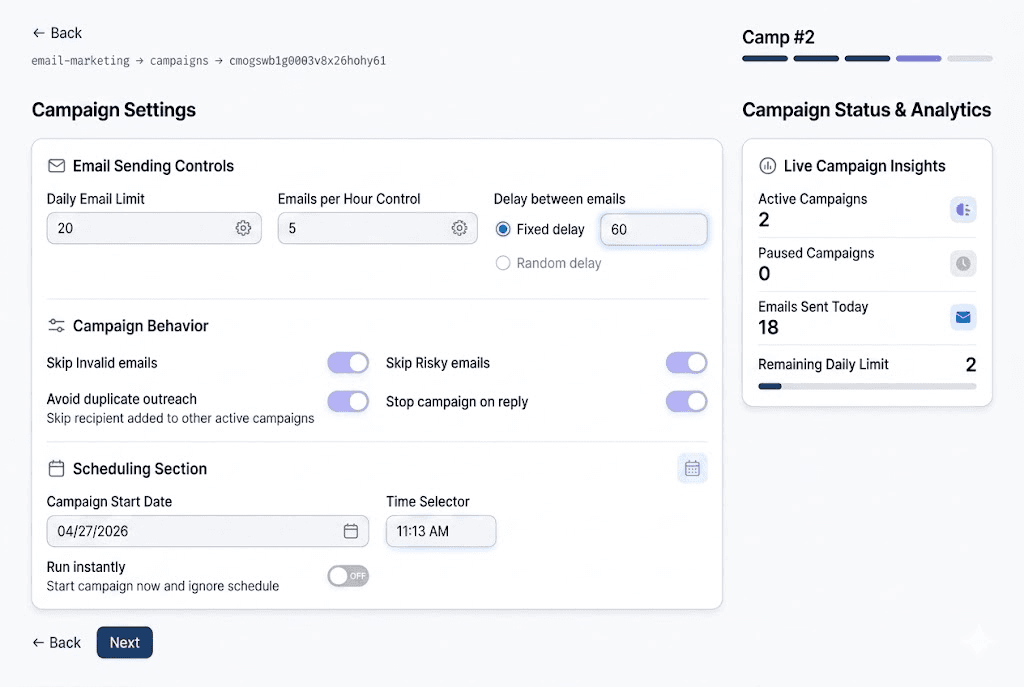Image resolution: width=1024 pixels, height=687 pixels.
Task: Click the Next button
Action: pos(125,643)
